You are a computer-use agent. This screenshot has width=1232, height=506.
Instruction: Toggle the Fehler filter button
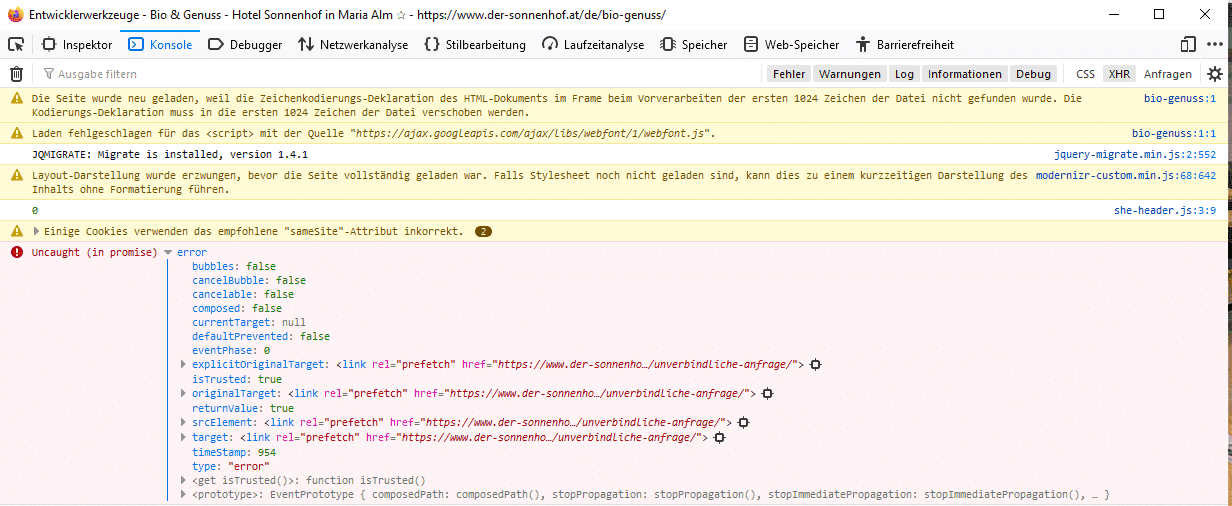pyautogui.click(x=789, y=74)
